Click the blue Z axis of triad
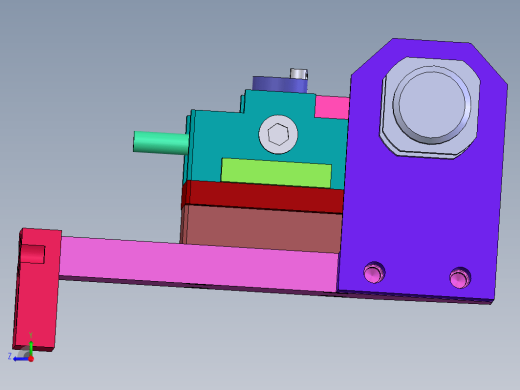 21,359
